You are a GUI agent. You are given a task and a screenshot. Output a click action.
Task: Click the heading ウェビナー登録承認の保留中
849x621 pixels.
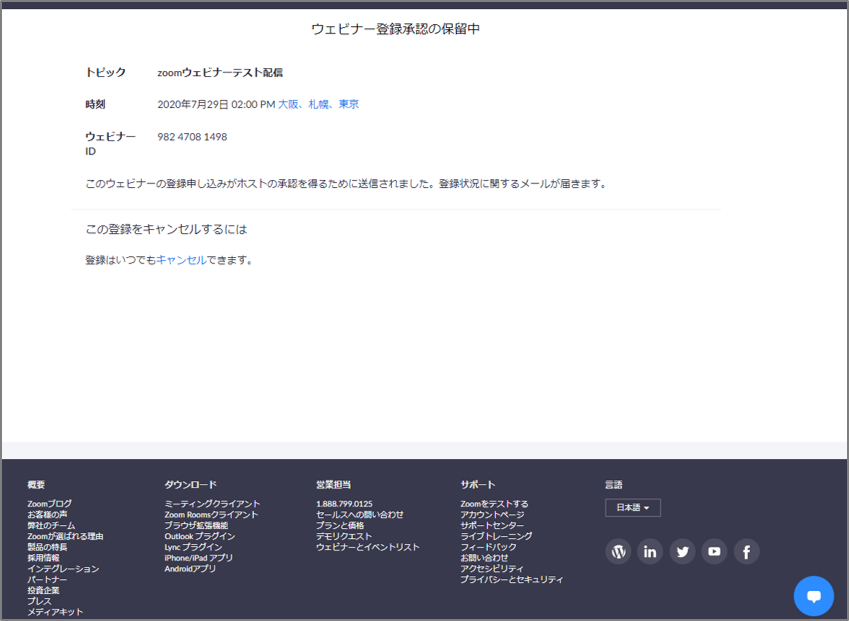(x=395, y=29)
